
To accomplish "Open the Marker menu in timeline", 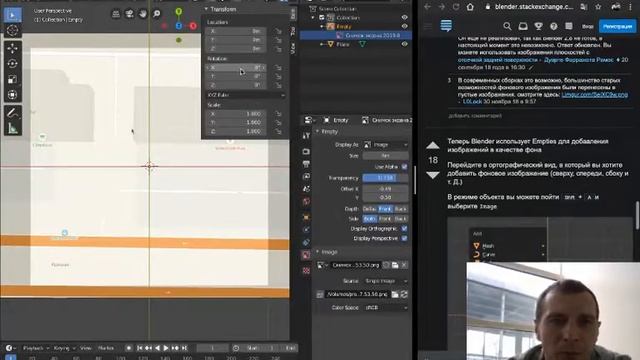I will click(x=106, y=348).
